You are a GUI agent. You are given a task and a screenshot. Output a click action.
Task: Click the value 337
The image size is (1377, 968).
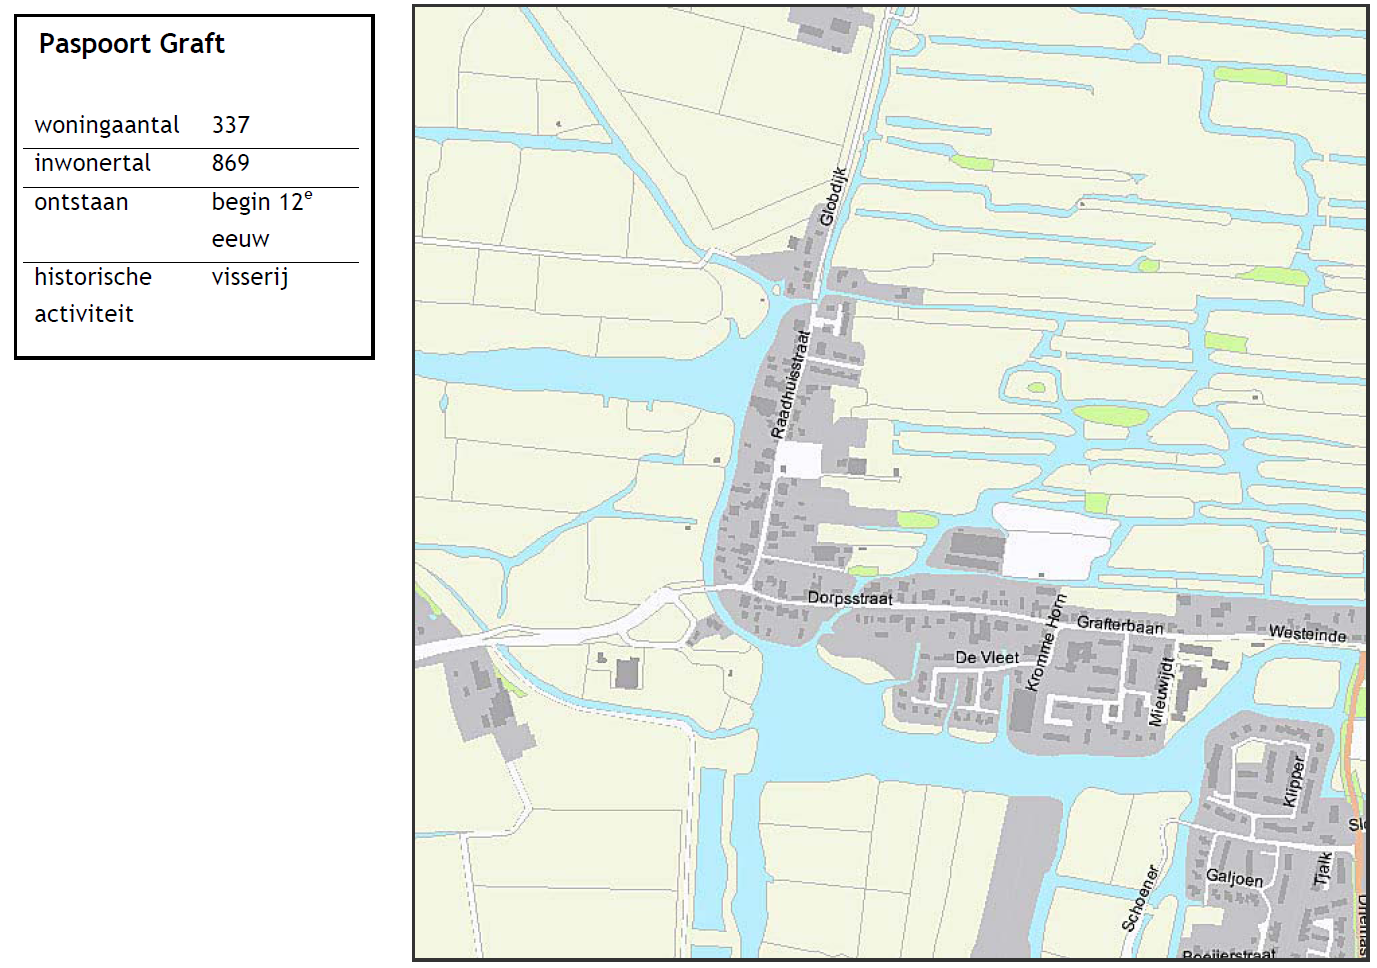tap(231, 125)
